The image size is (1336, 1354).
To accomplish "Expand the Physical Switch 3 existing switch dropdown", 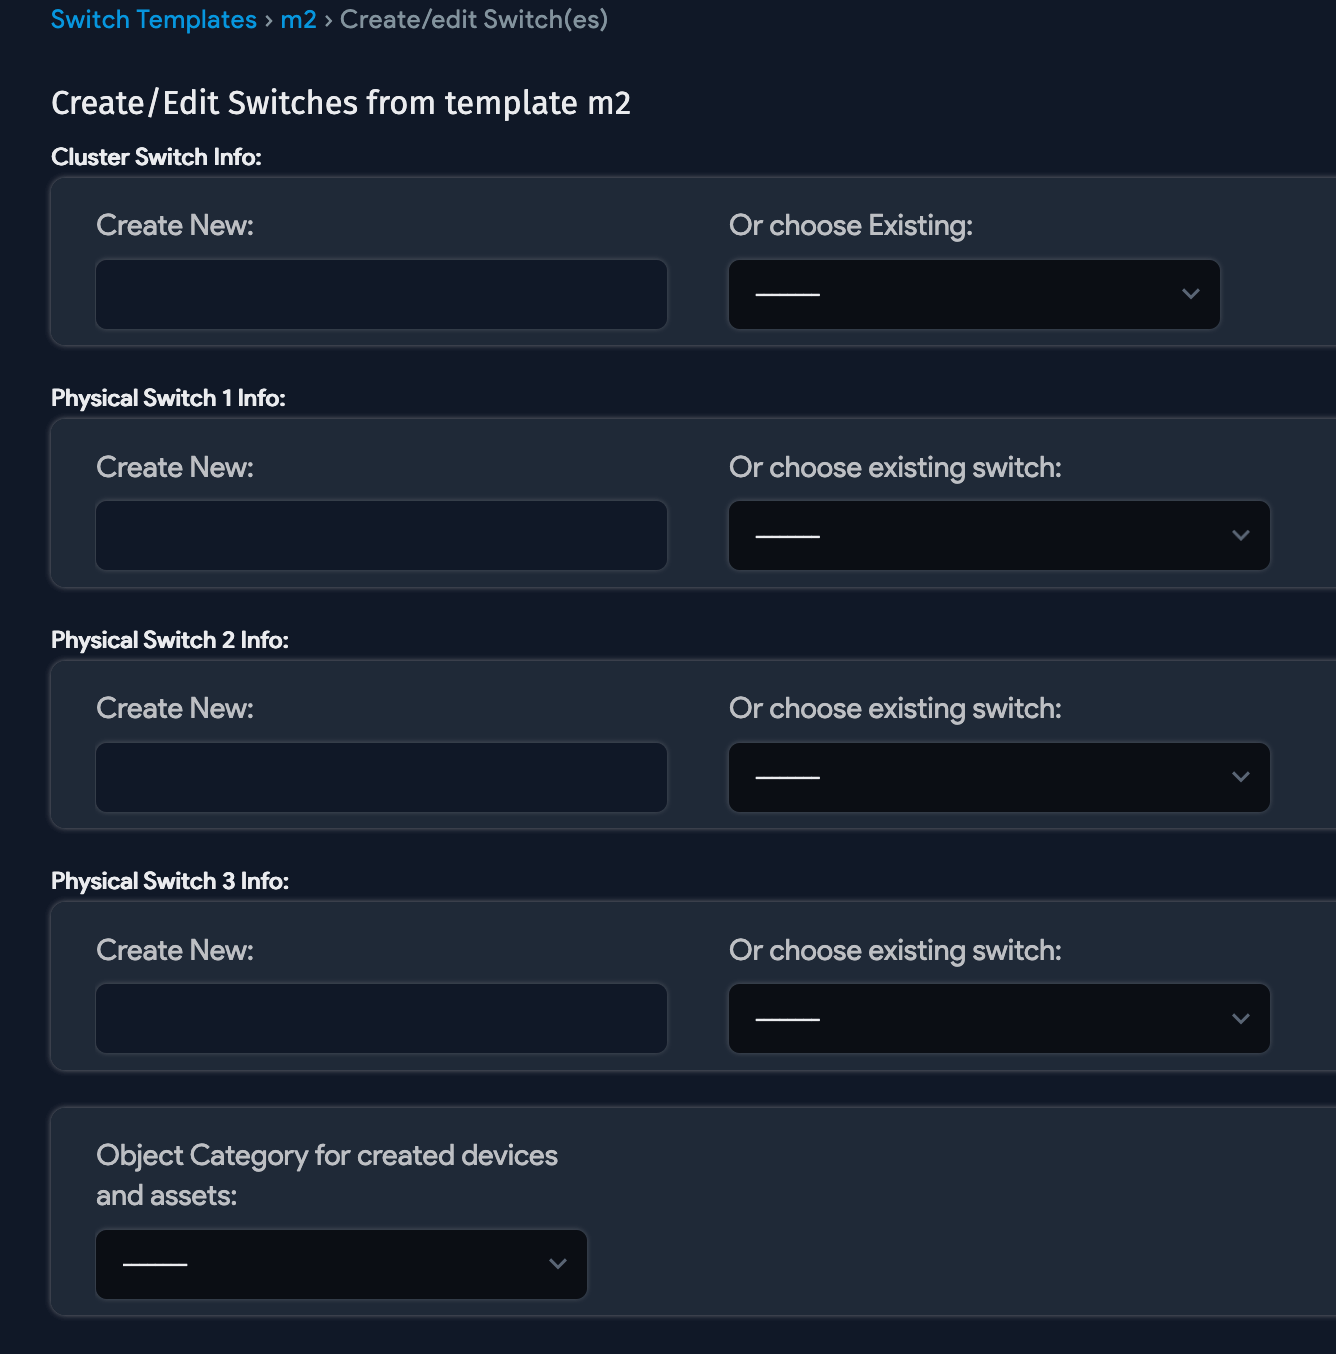I will (998, 1018).
